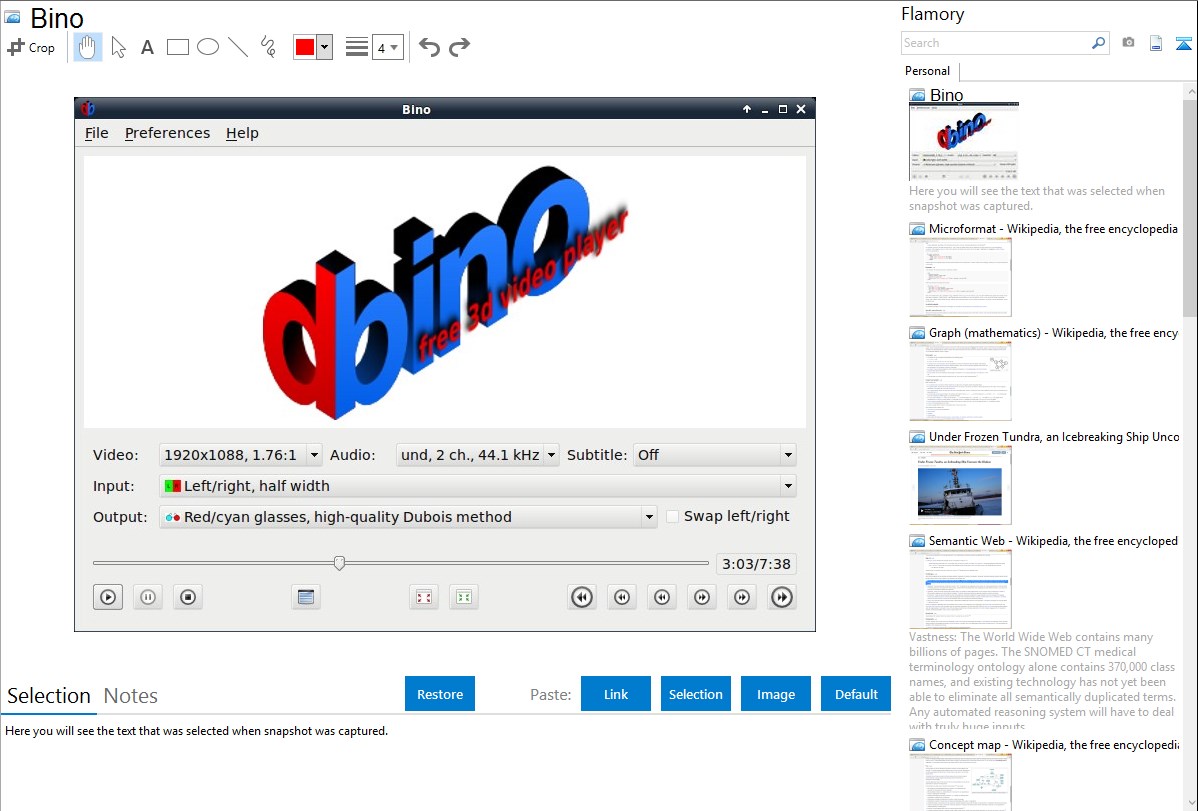Image resolution: width=1198 pixels, height=811 pixels.
Task: Click the blue upload arrow icon
Action: (x=1184, y=44)
